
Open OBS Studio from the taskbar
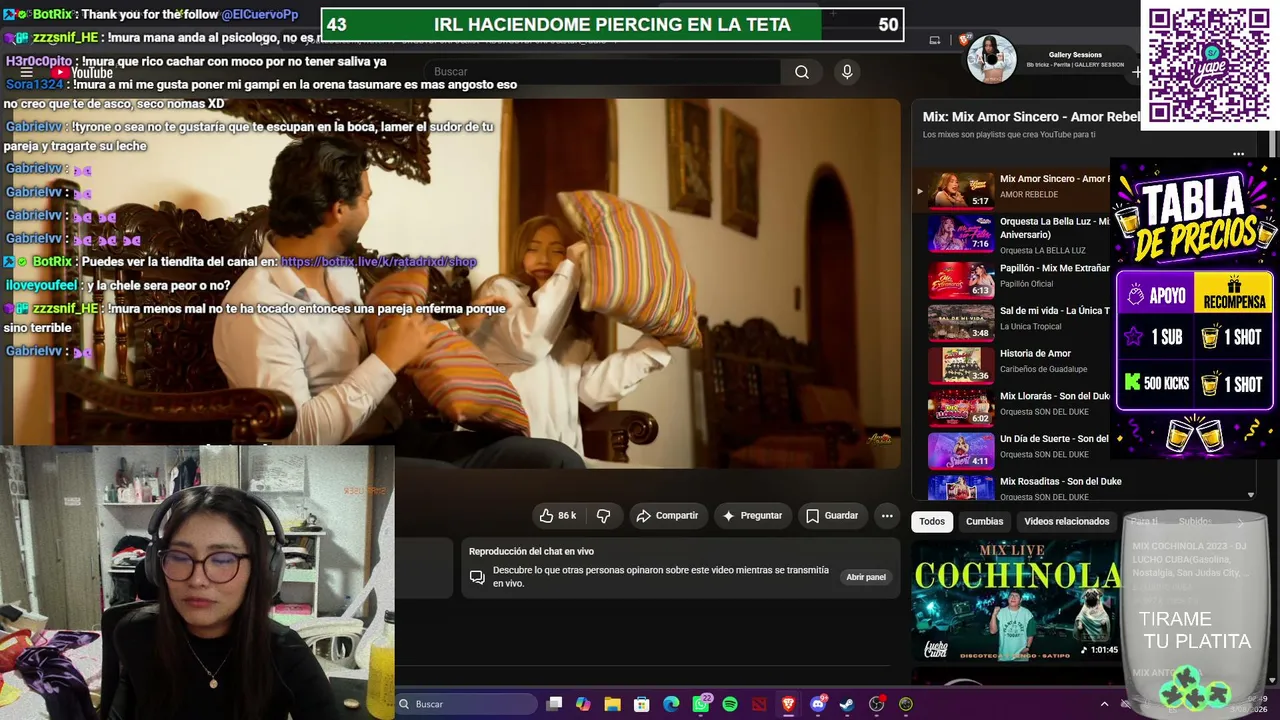click(877, 704)
